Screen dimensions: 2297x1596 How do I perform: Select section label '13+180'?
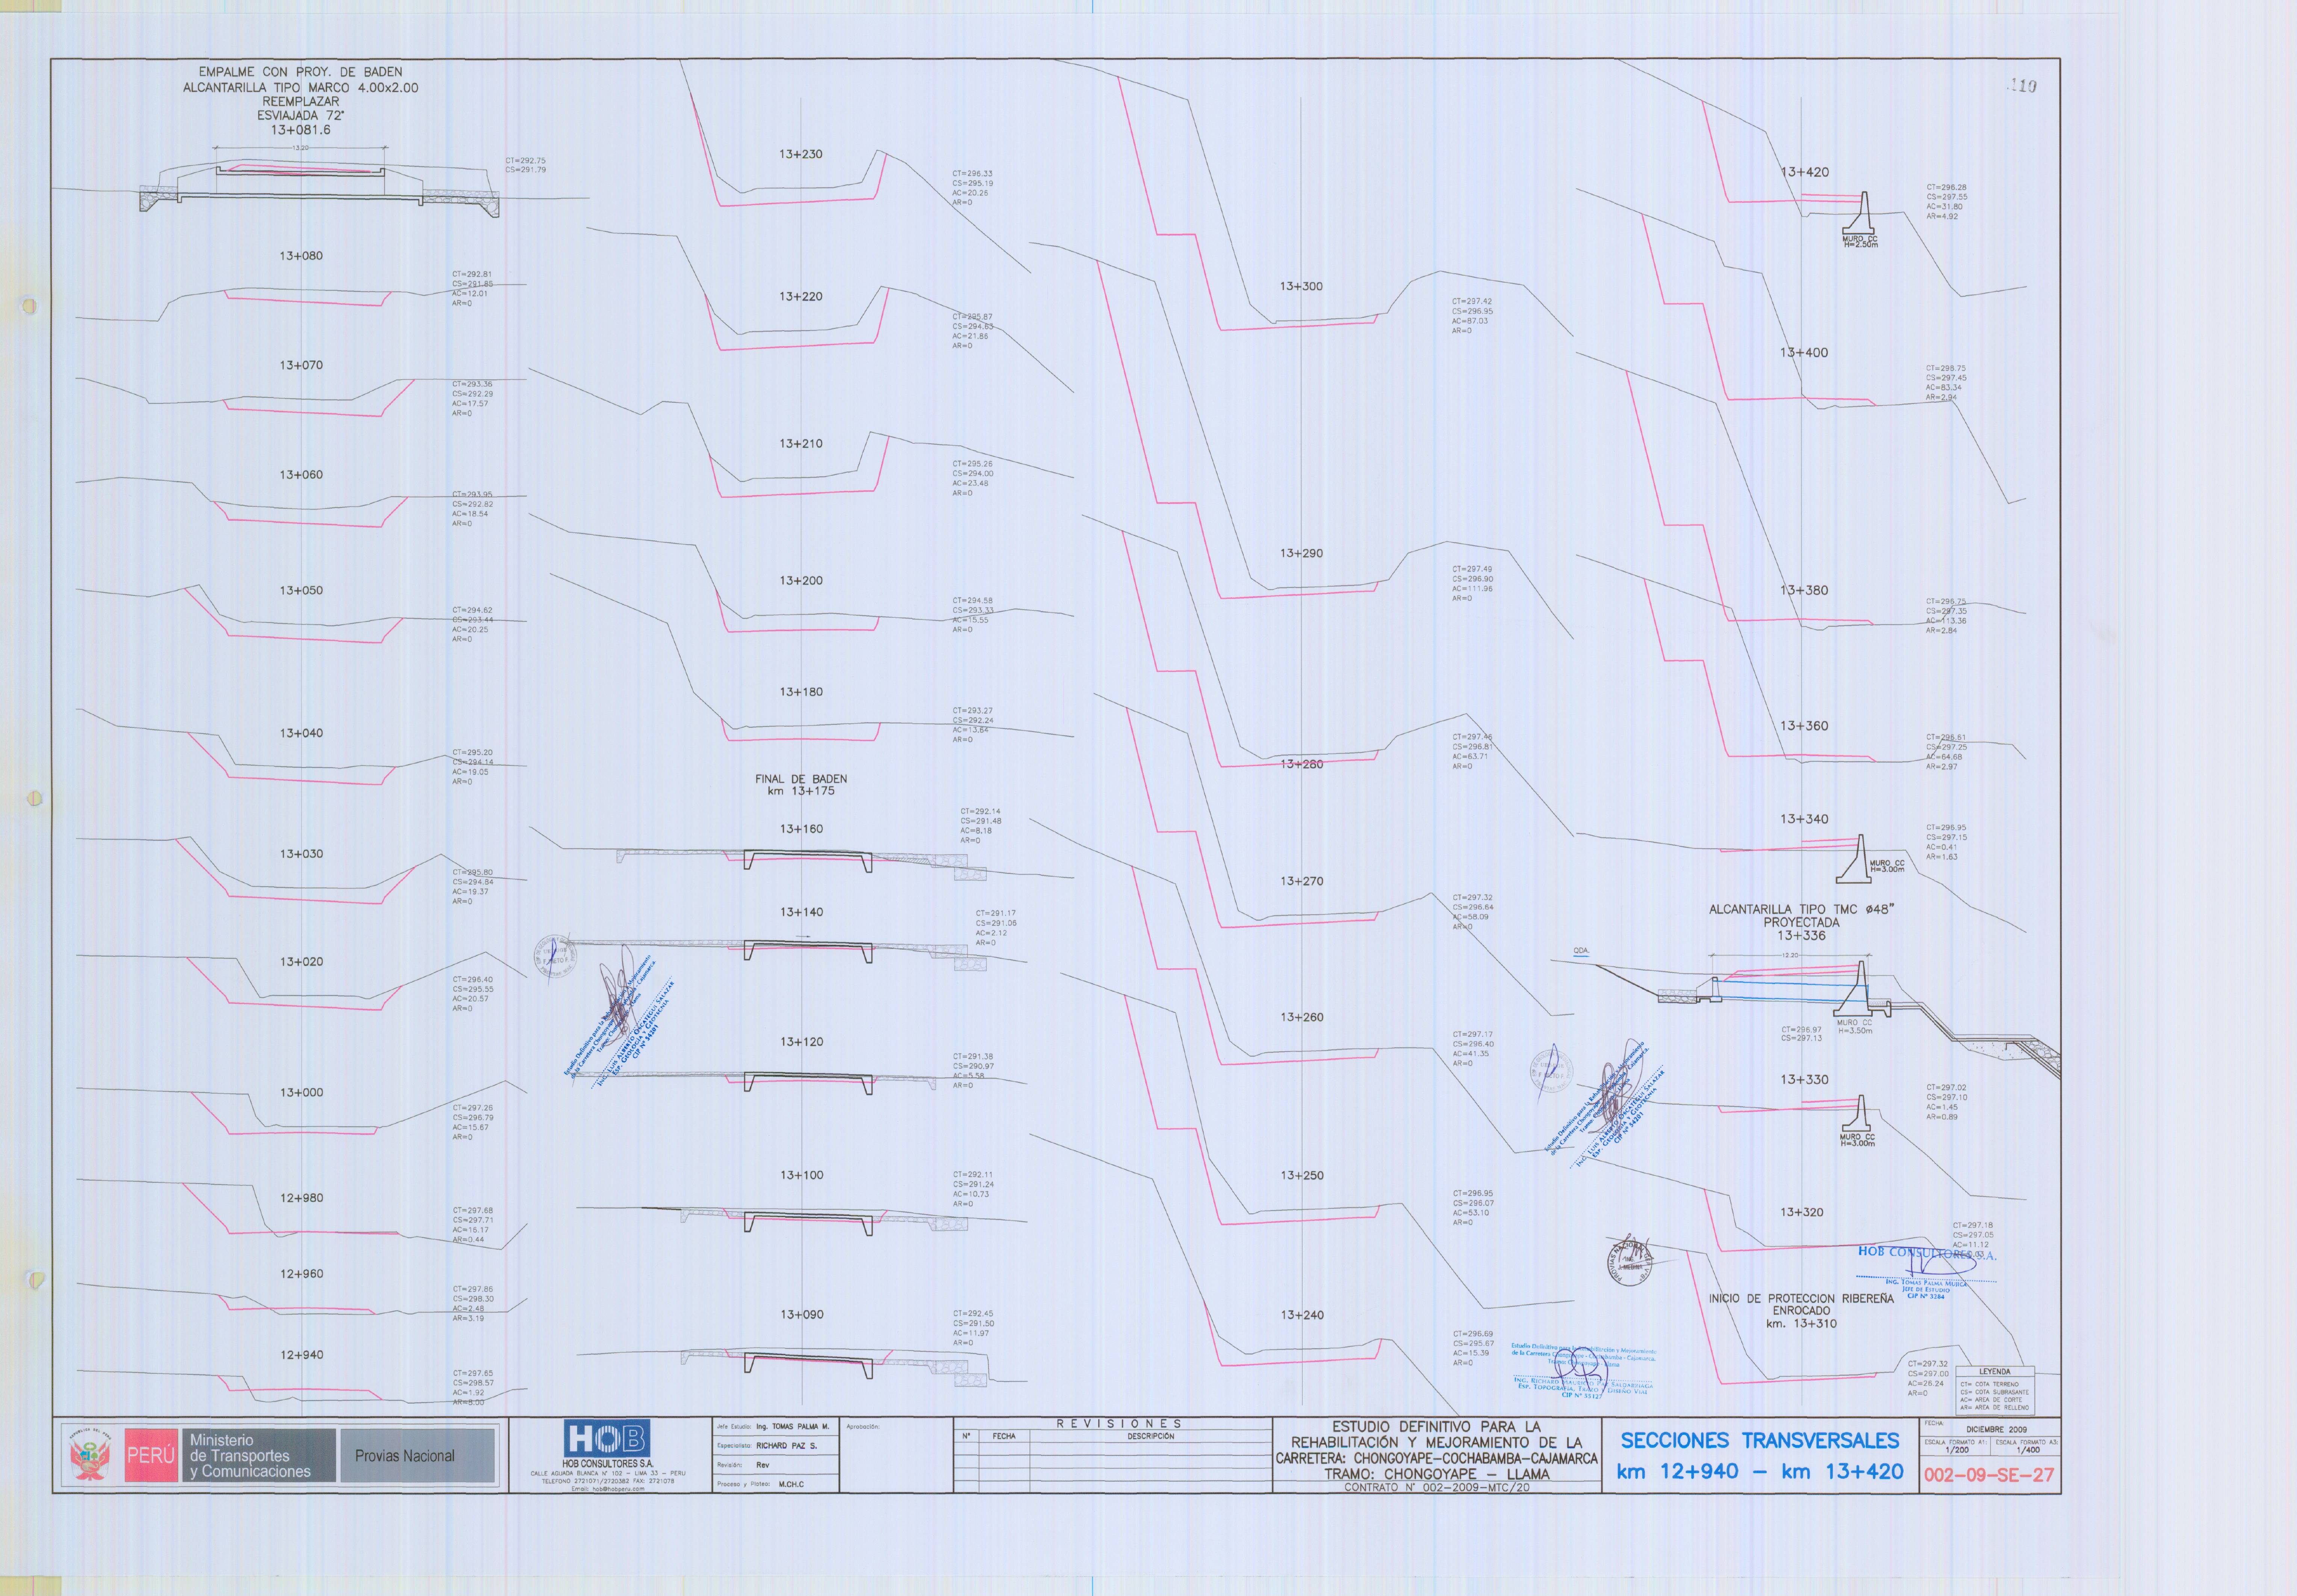[801, 692]
